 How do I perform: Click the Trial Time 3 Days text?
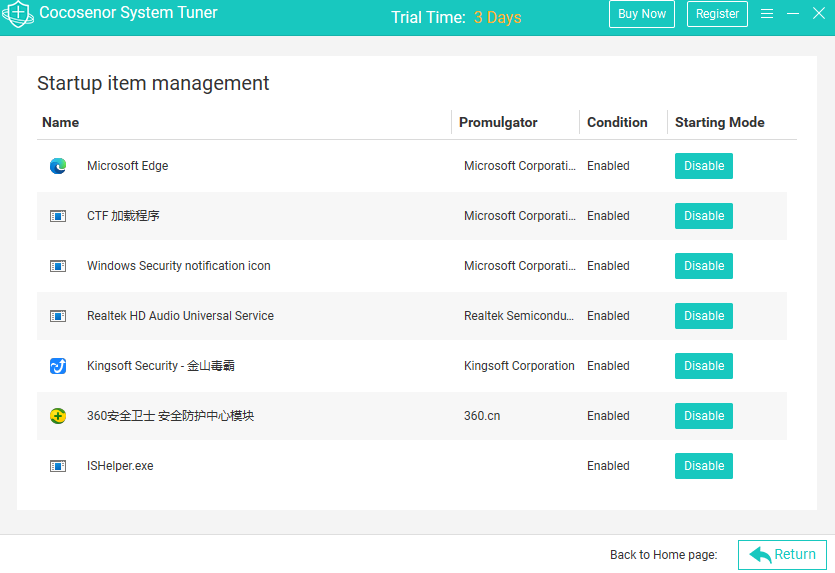(x=456, y=18)
